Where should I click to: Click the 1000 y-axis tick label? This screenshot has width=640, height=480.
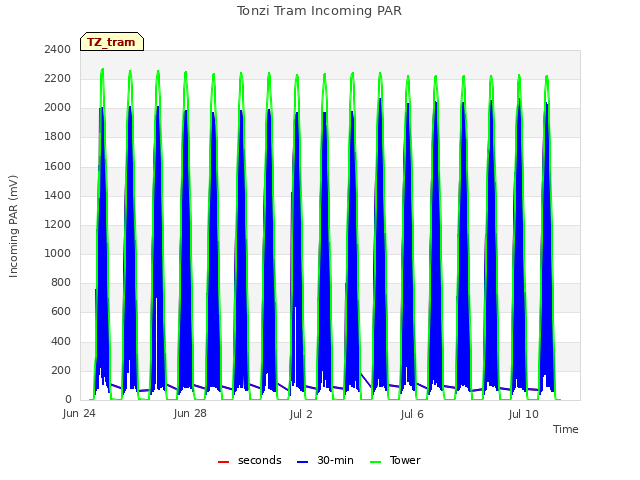pos(58,253)
